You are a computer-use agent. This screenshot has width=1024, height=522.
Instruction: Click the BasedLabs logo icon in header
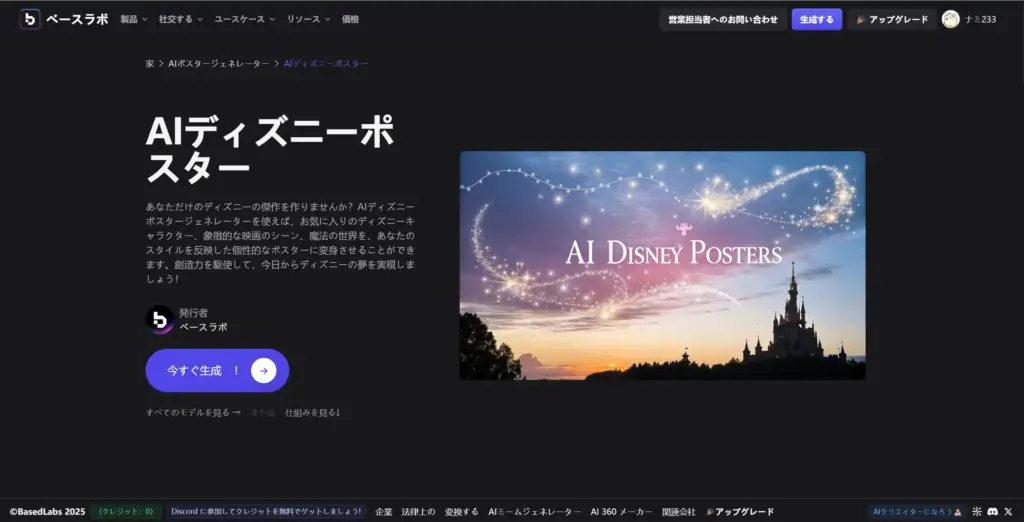coord(30,19)
